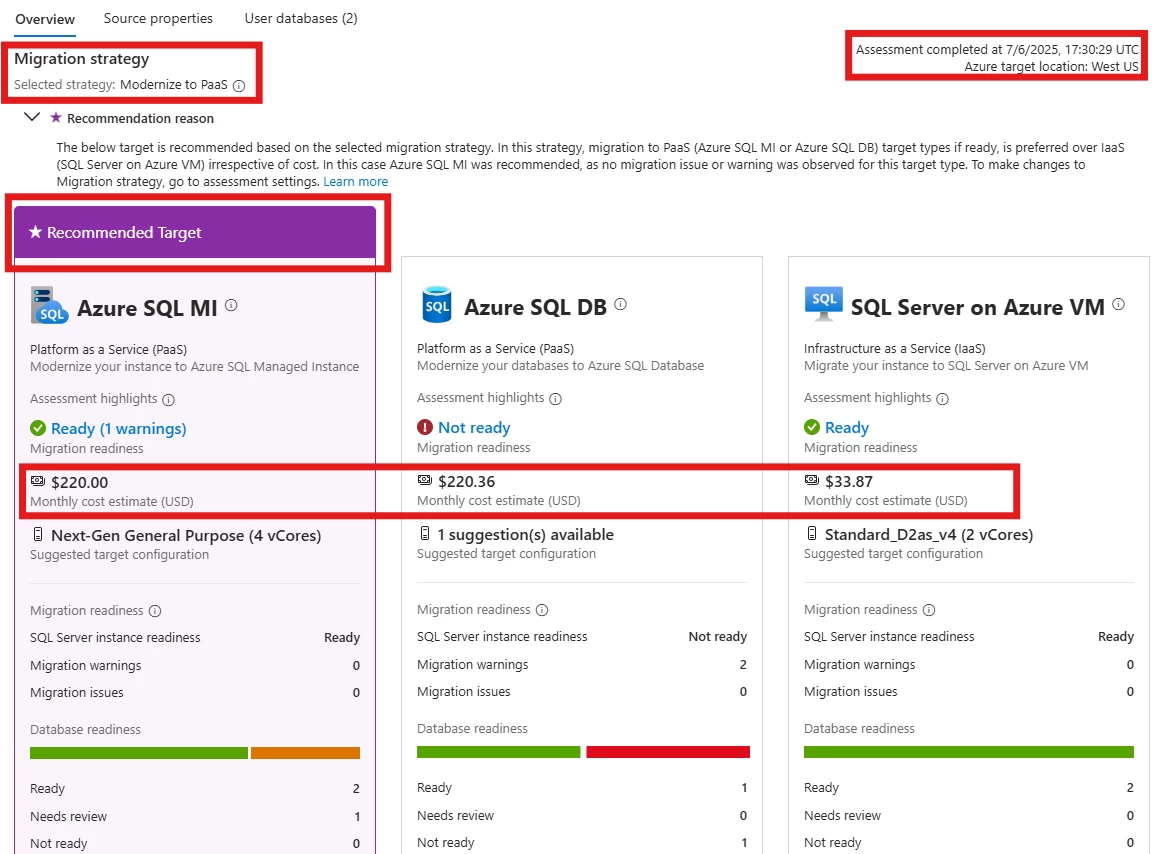1162x854 pixels.
Task: Switch to the Overview tab
Action: pos(45,19)
